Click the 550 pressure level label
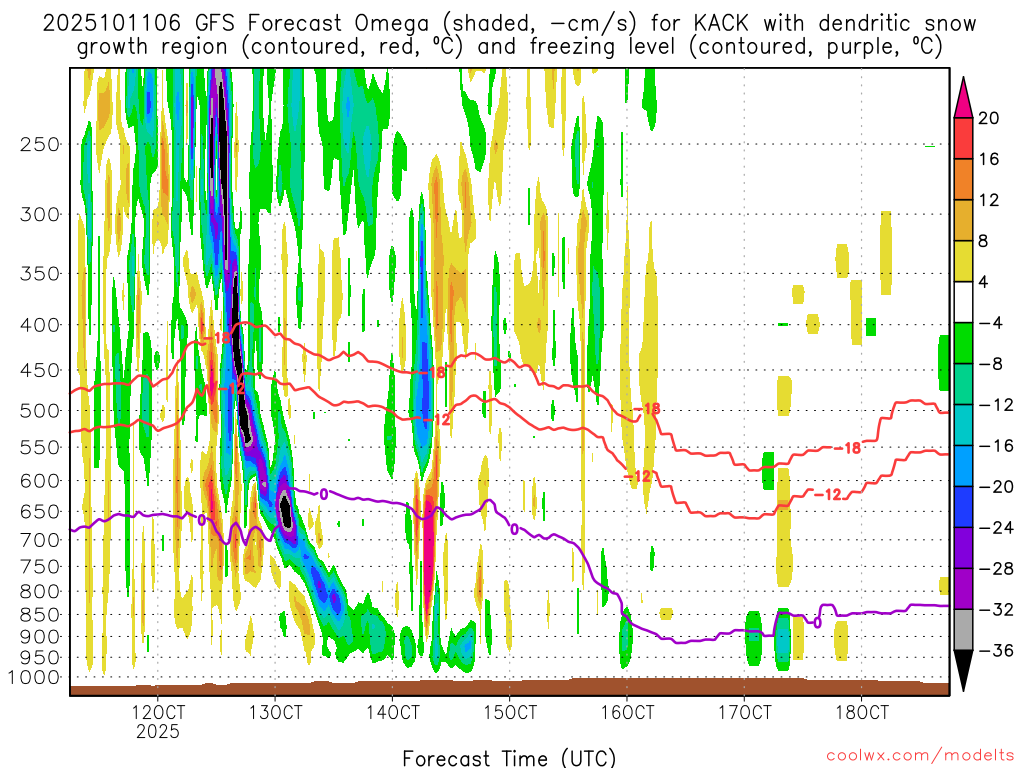This screenshot has width=1024, height=768. (40, 447)
